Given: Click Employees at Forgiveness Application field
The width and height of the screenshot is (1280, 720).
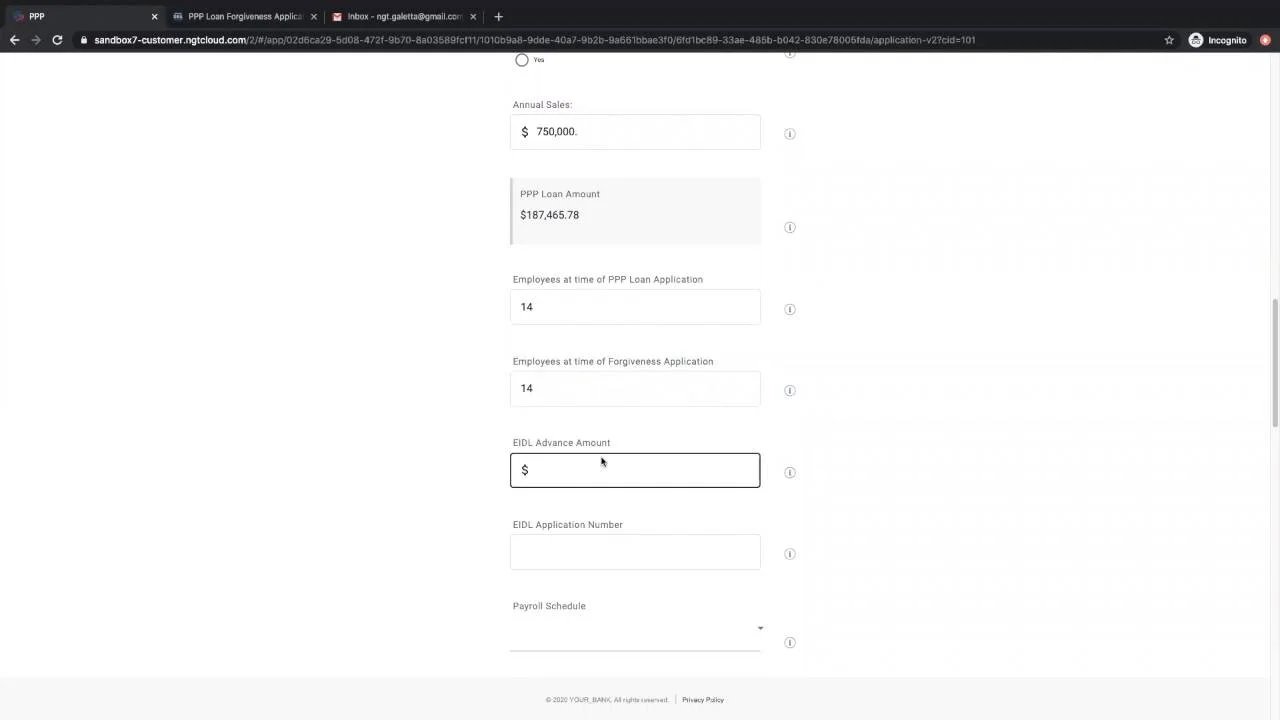Looking at the screenshot, I should click(635, 389).
